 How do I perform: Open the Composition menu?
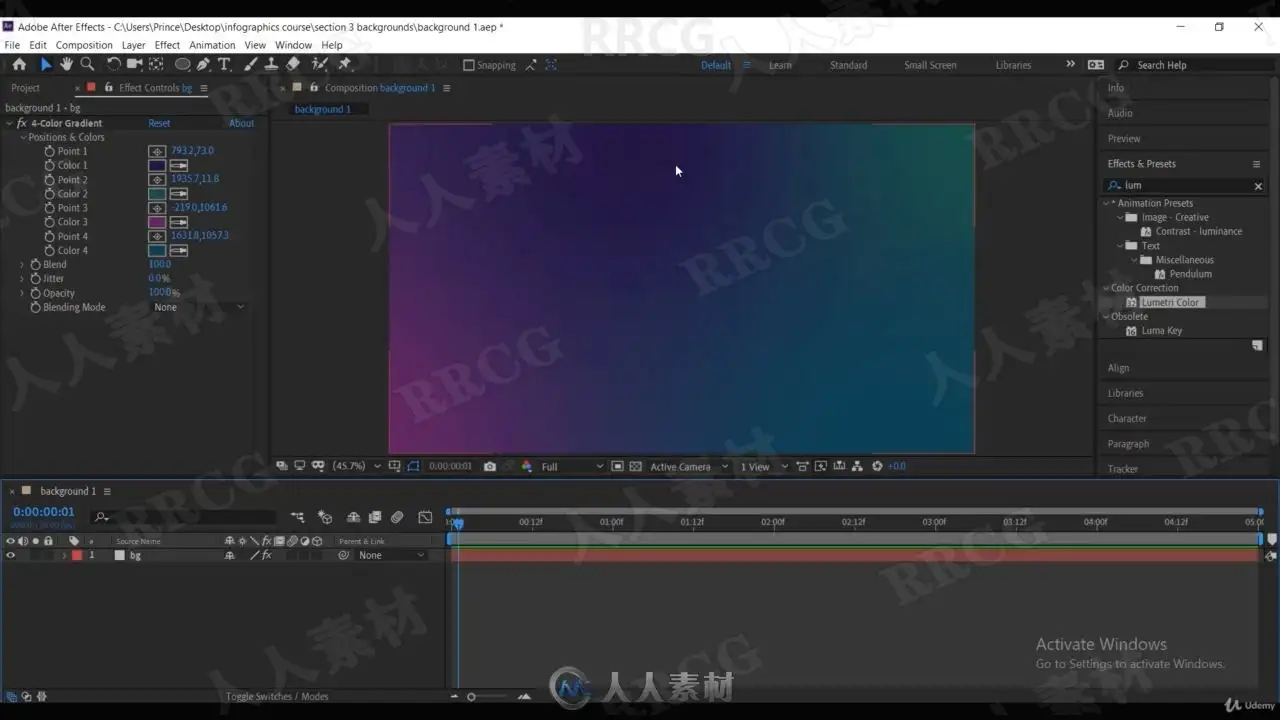[84, 45]
